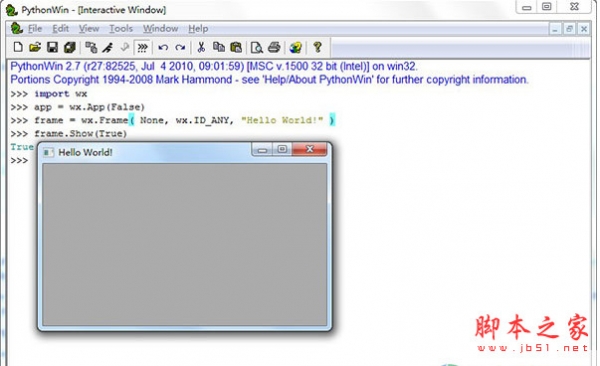Click the 'frame = wx.Frame(' code line
The image size is (600, 366).
[173, 121]
